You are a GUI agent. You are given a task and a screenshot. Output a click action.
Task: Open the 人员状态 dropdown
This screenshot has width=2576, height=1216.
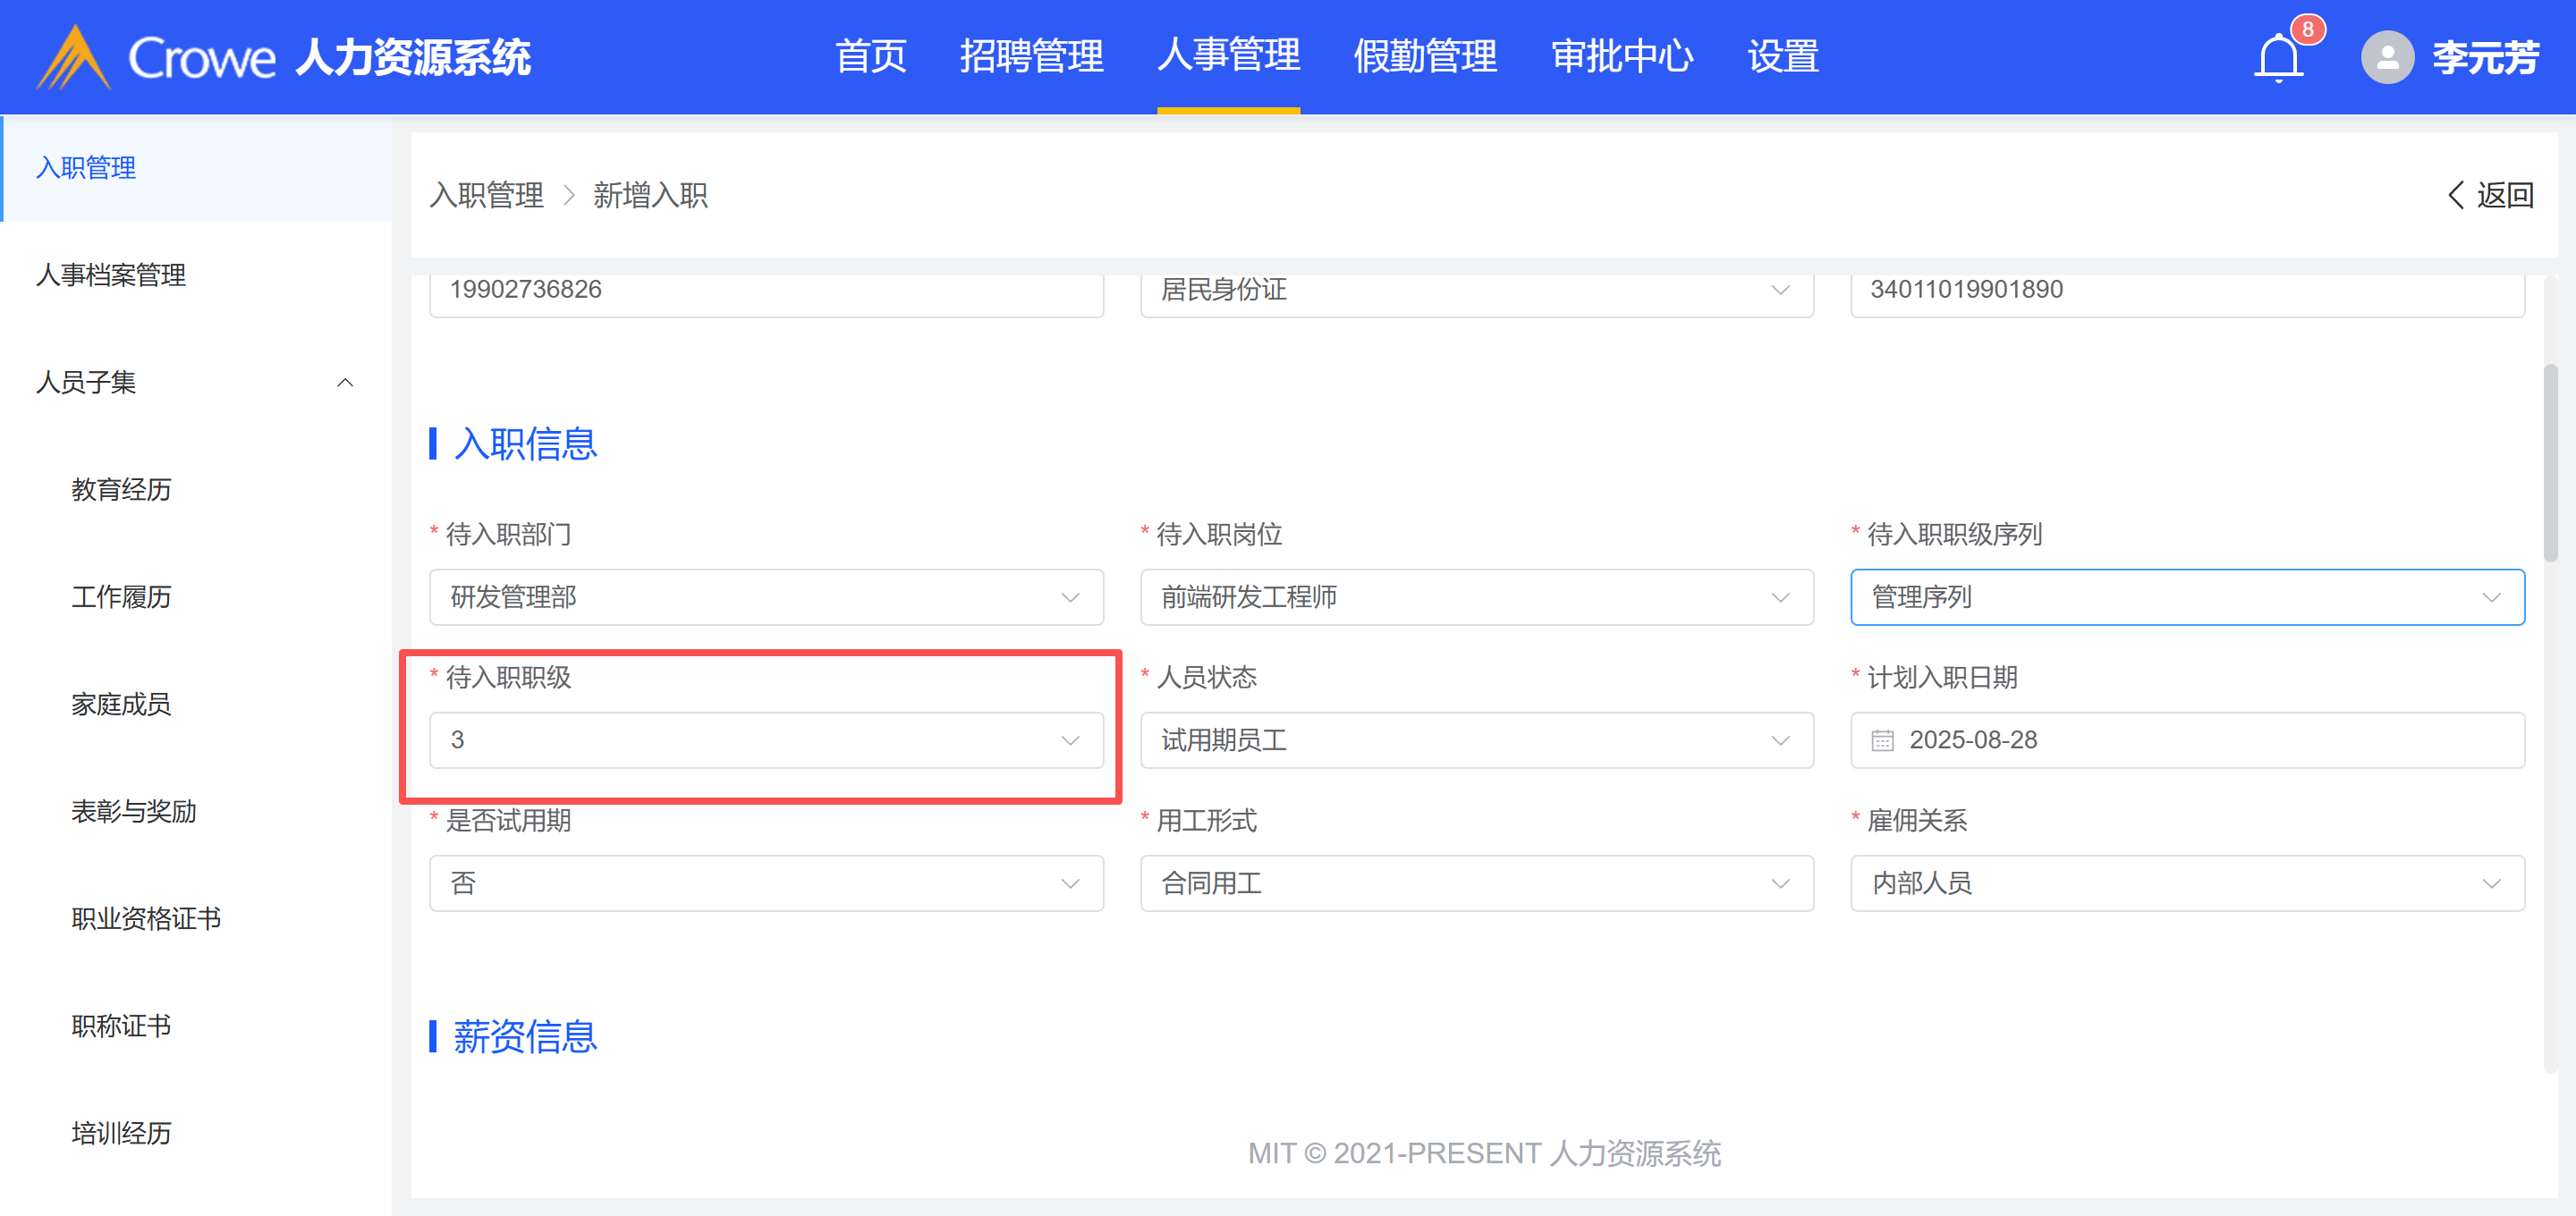[x=1476, y=740]
